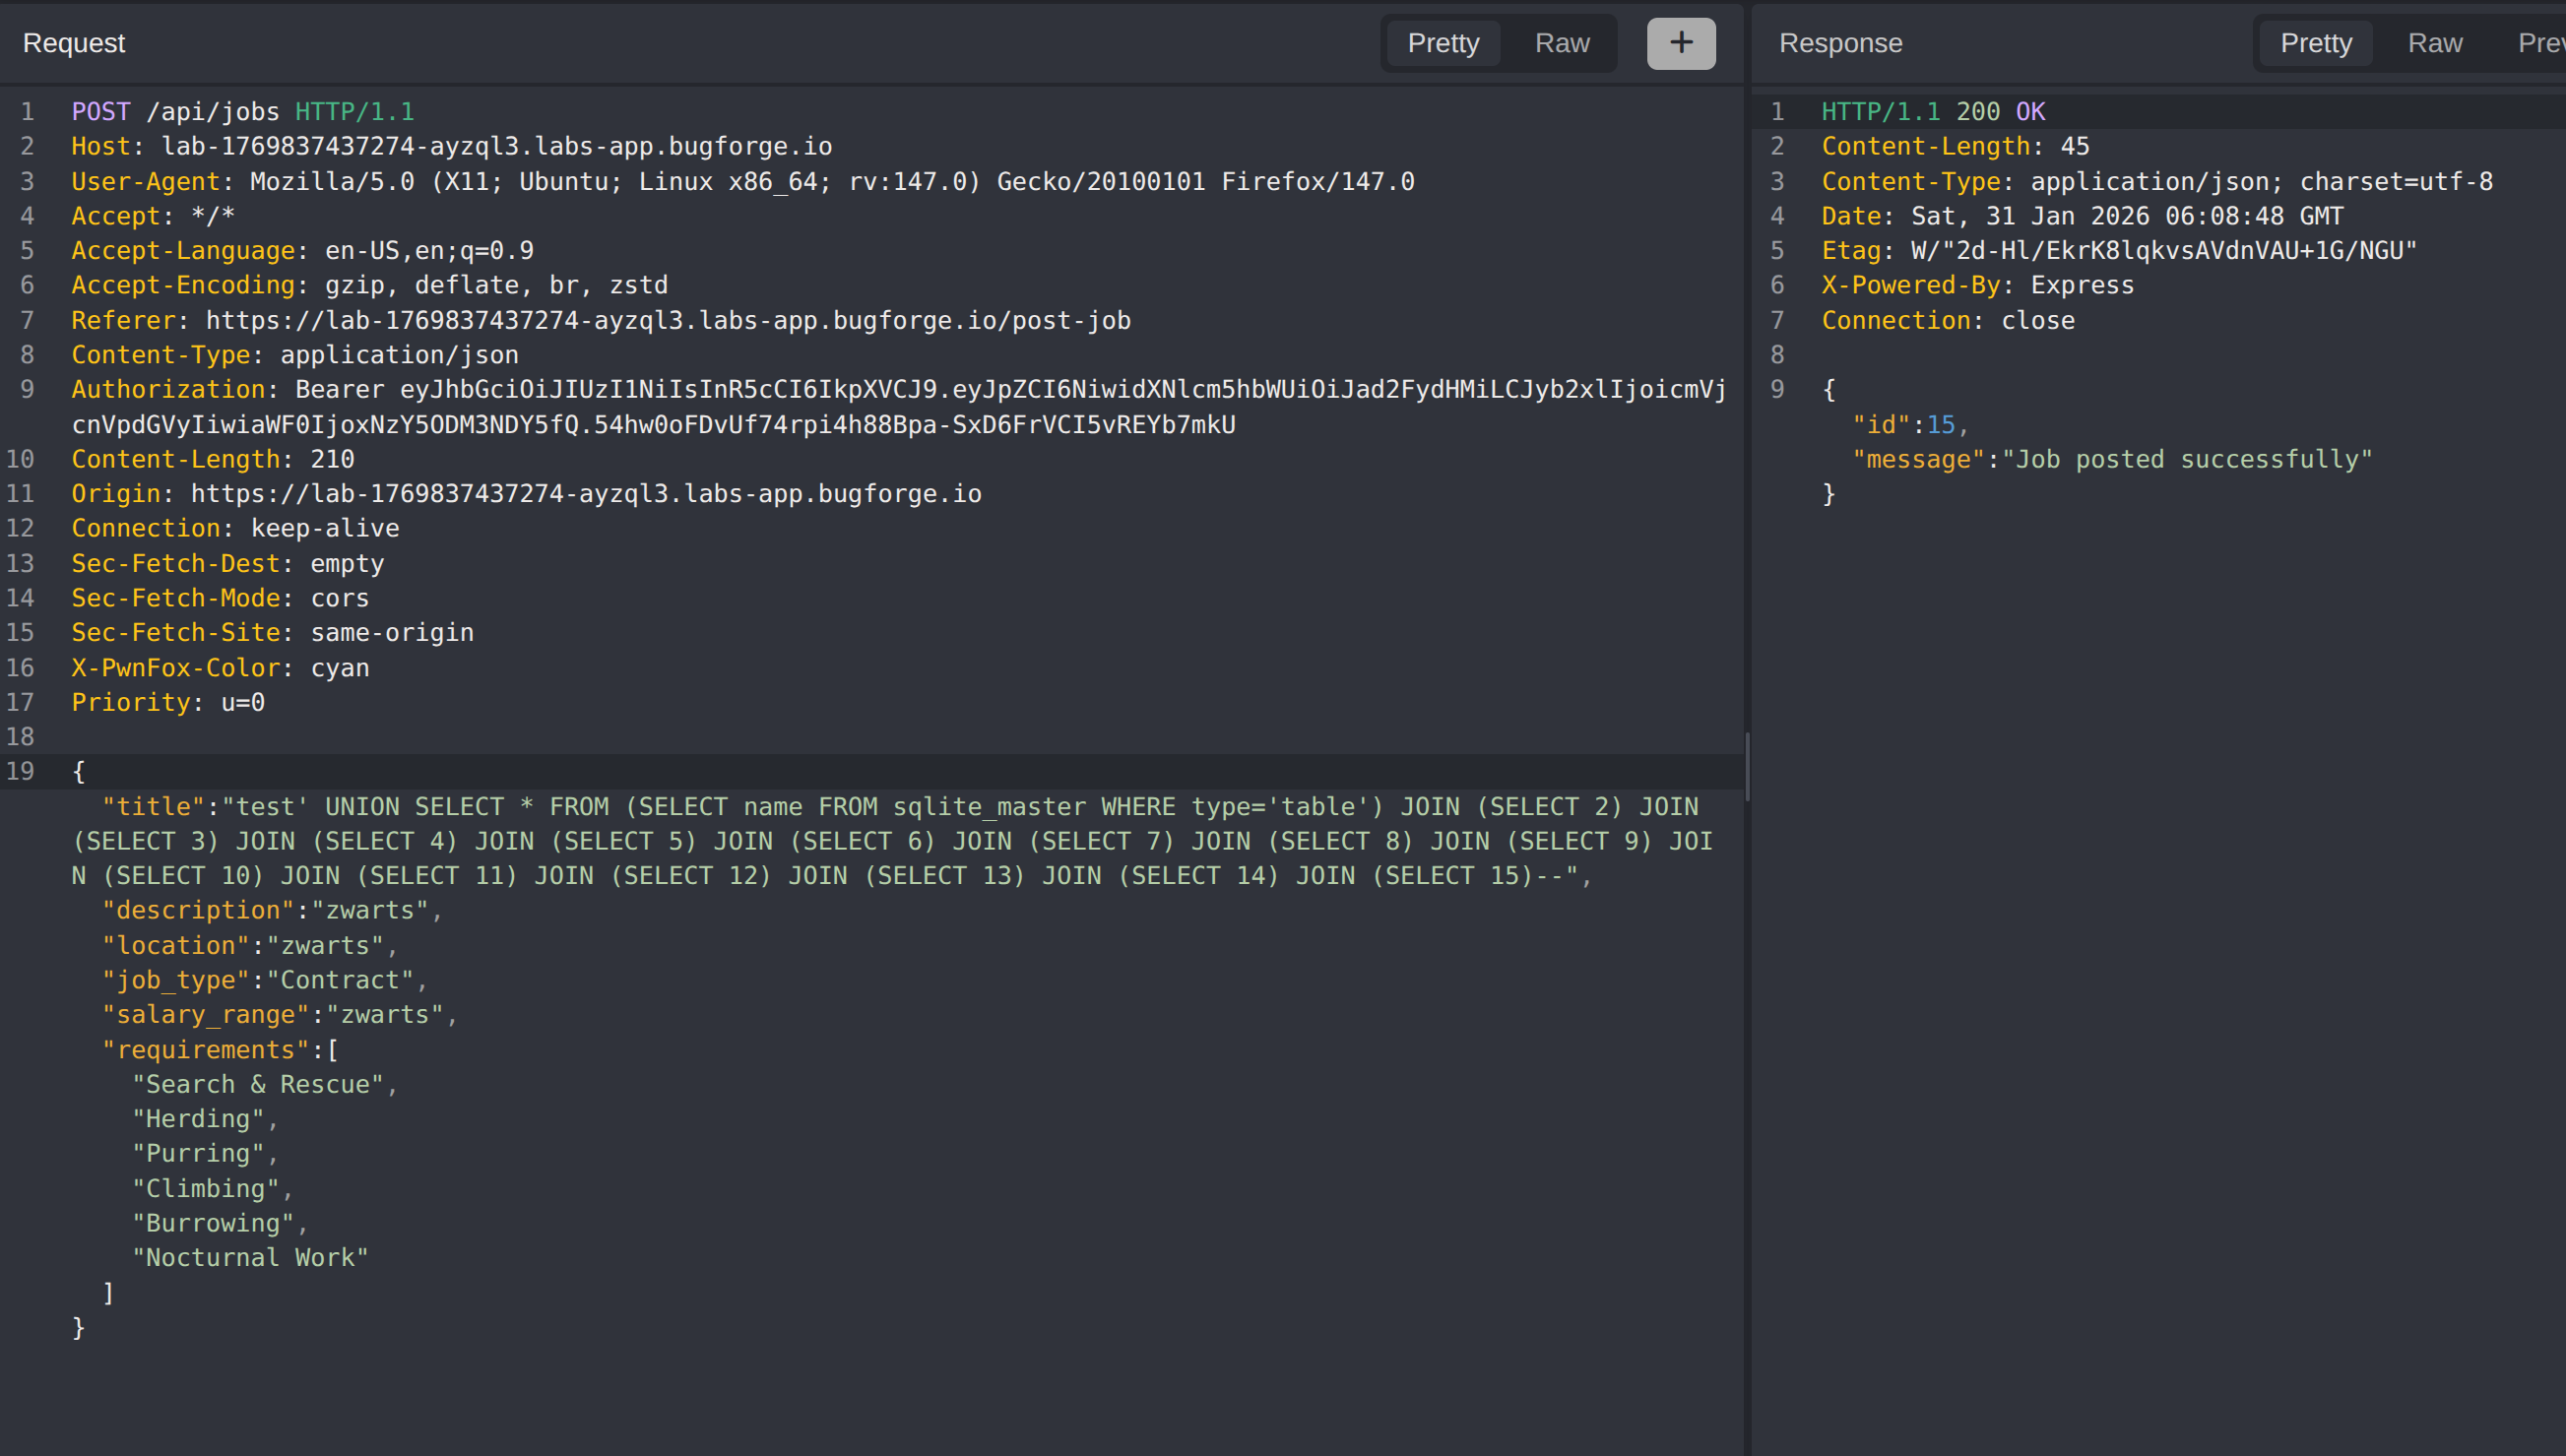Image resolution: width=2566 pixels, height=1456 pixels.
Task: Click the Response panel title
Action: [x=1840, y=43]
